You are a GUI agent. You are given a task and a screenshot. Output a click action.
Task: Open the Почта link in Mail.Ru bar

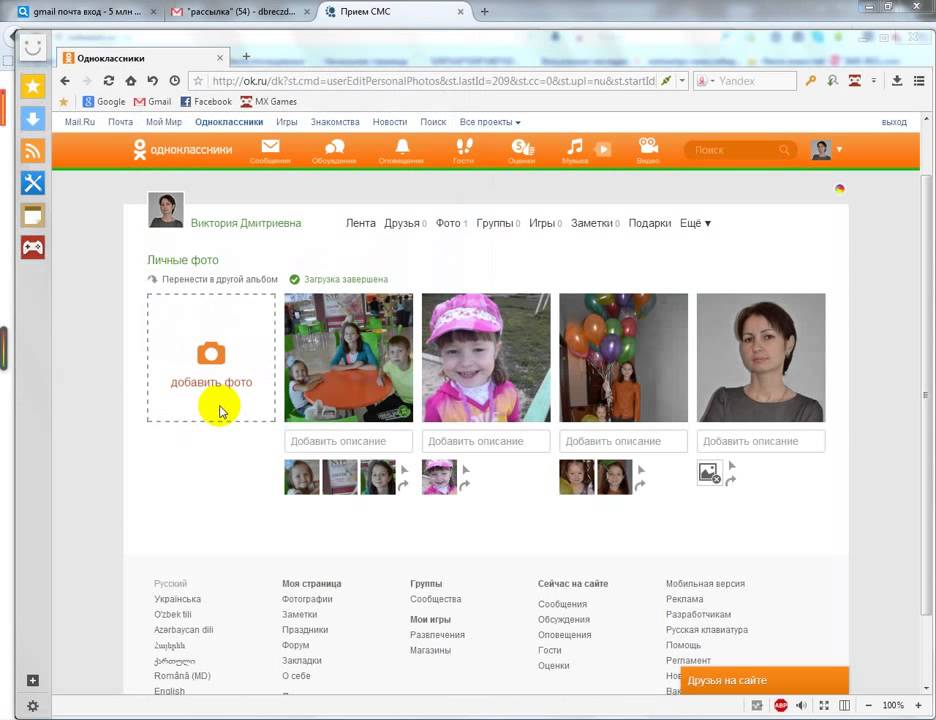point(121,122)
